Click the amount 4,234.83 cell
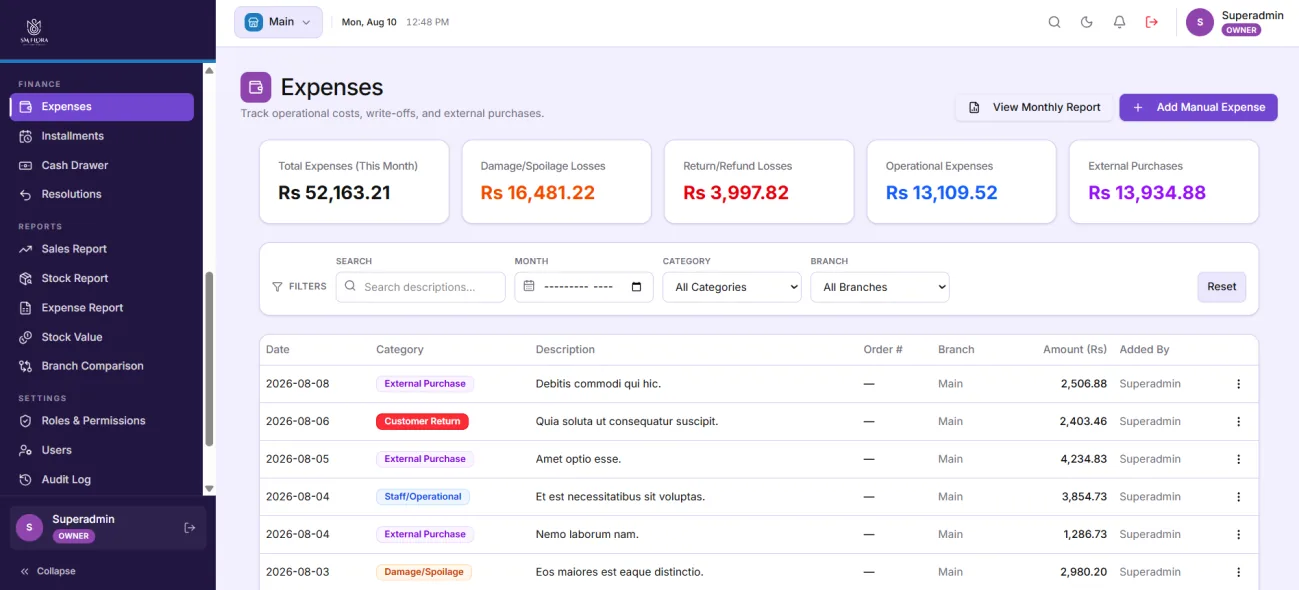 point(1083,459)
